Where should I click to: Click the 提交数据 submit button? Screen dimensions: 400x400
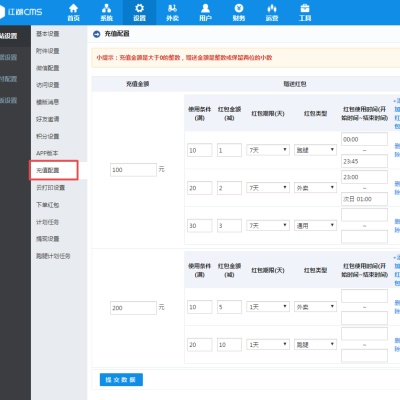(121, 380)
